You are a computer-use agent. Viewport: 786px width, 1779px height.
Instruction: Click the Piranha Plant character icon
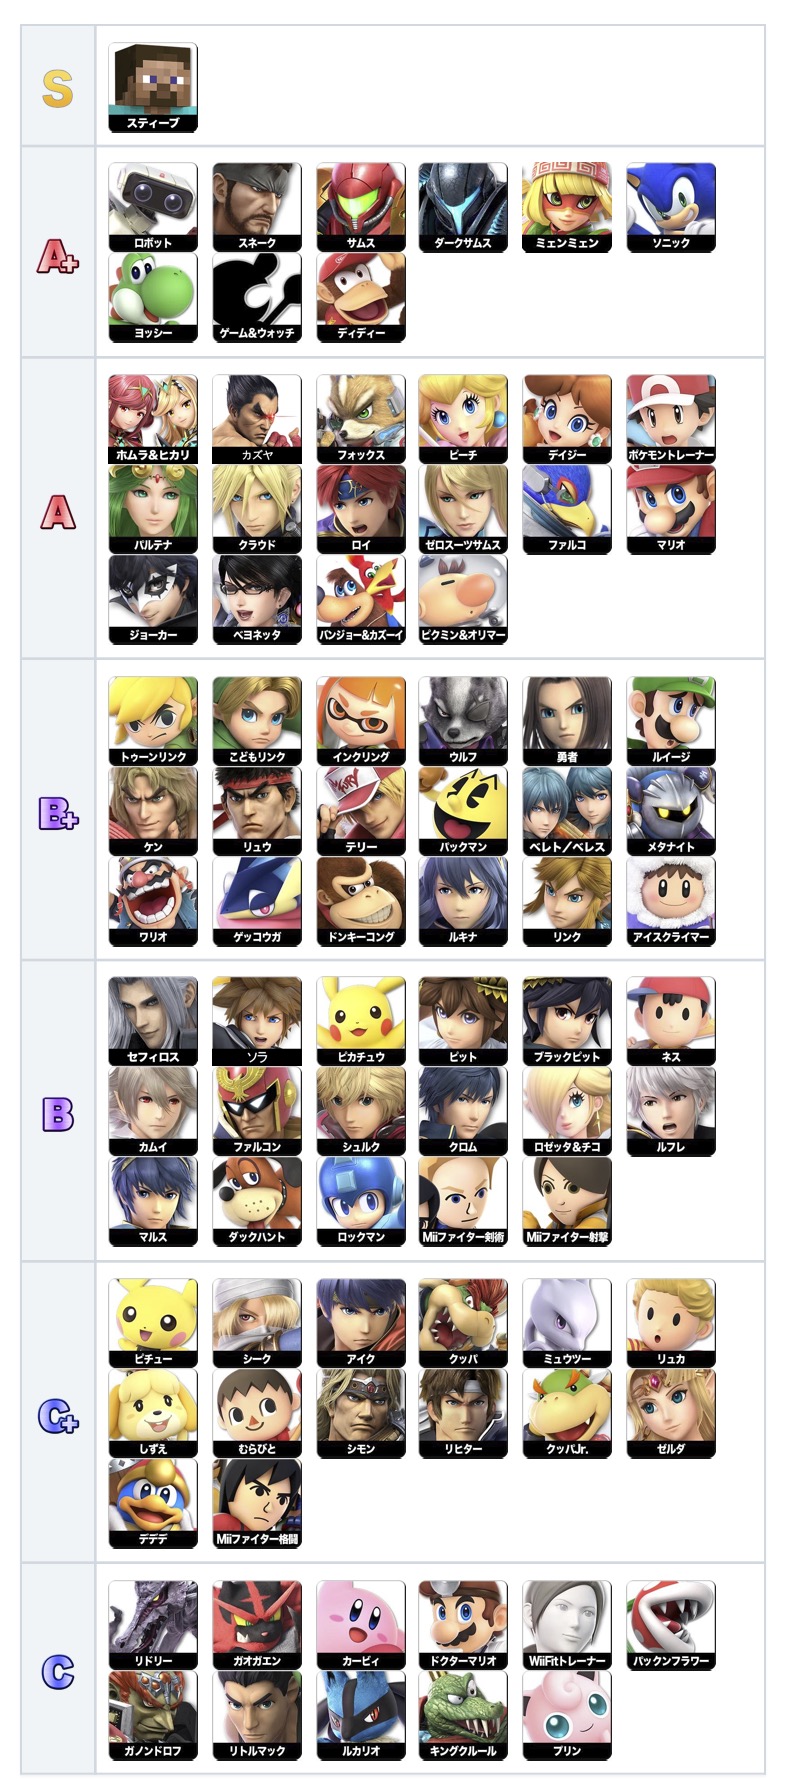670,1625
